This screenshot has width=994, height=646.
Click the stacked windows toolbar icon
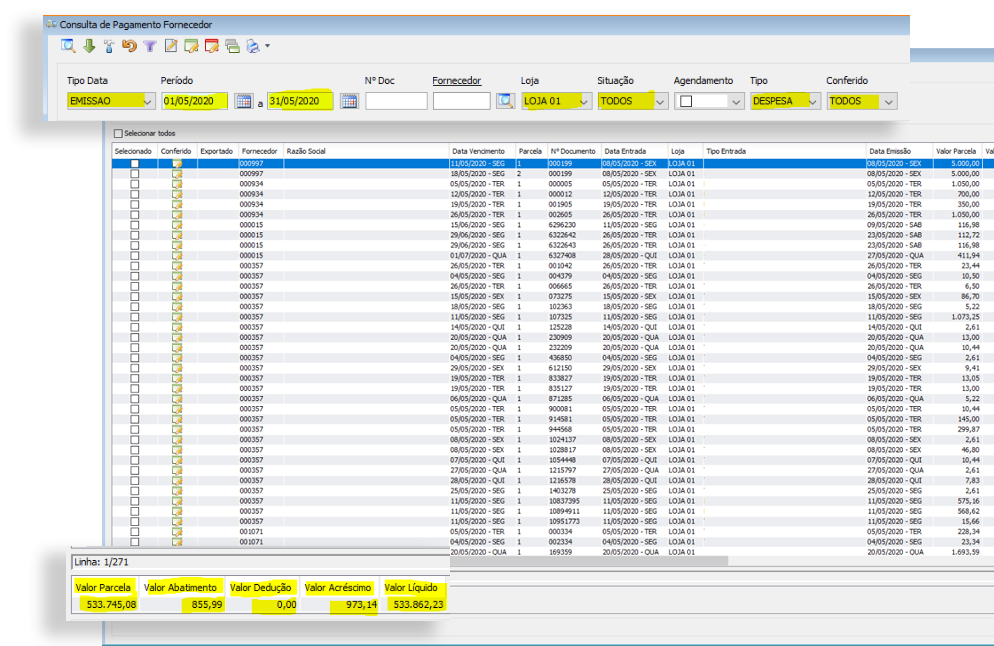(232, 46)
